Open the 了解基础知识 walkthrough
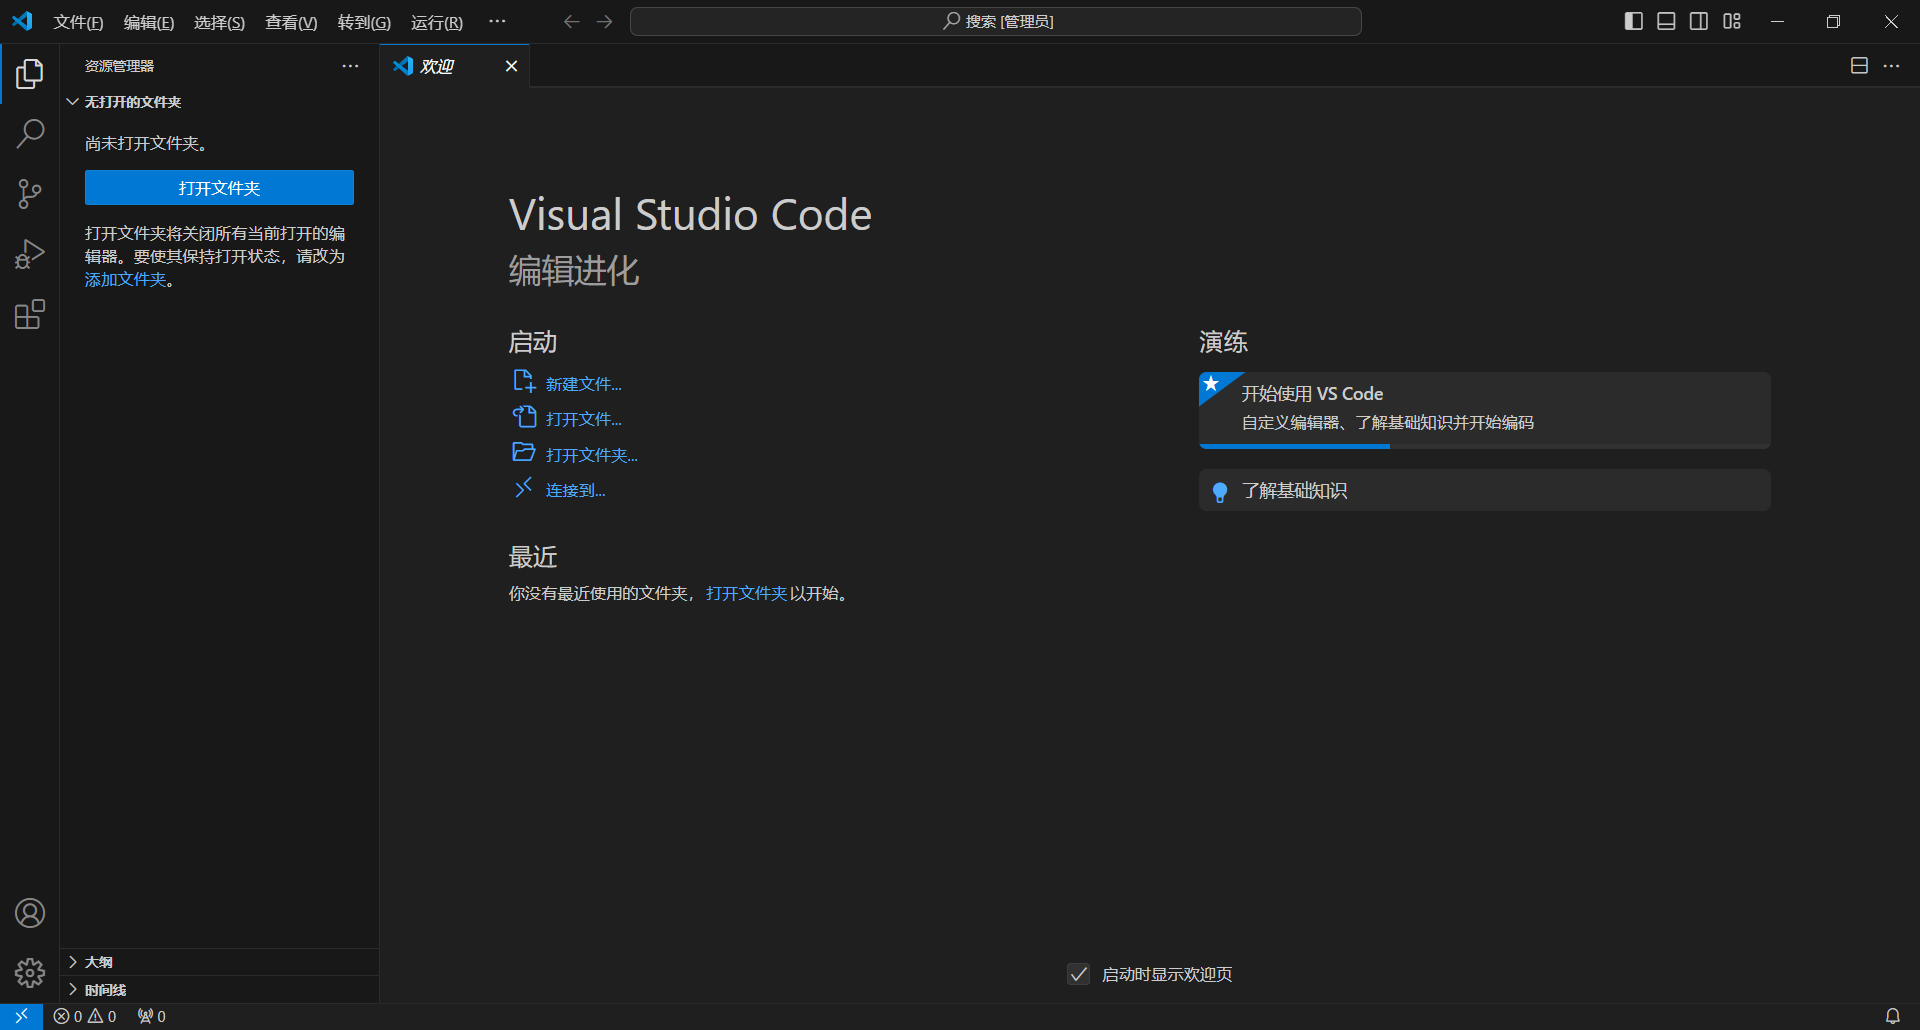The width and height of the screenshot is (1920, 1030). (1485, 490)
